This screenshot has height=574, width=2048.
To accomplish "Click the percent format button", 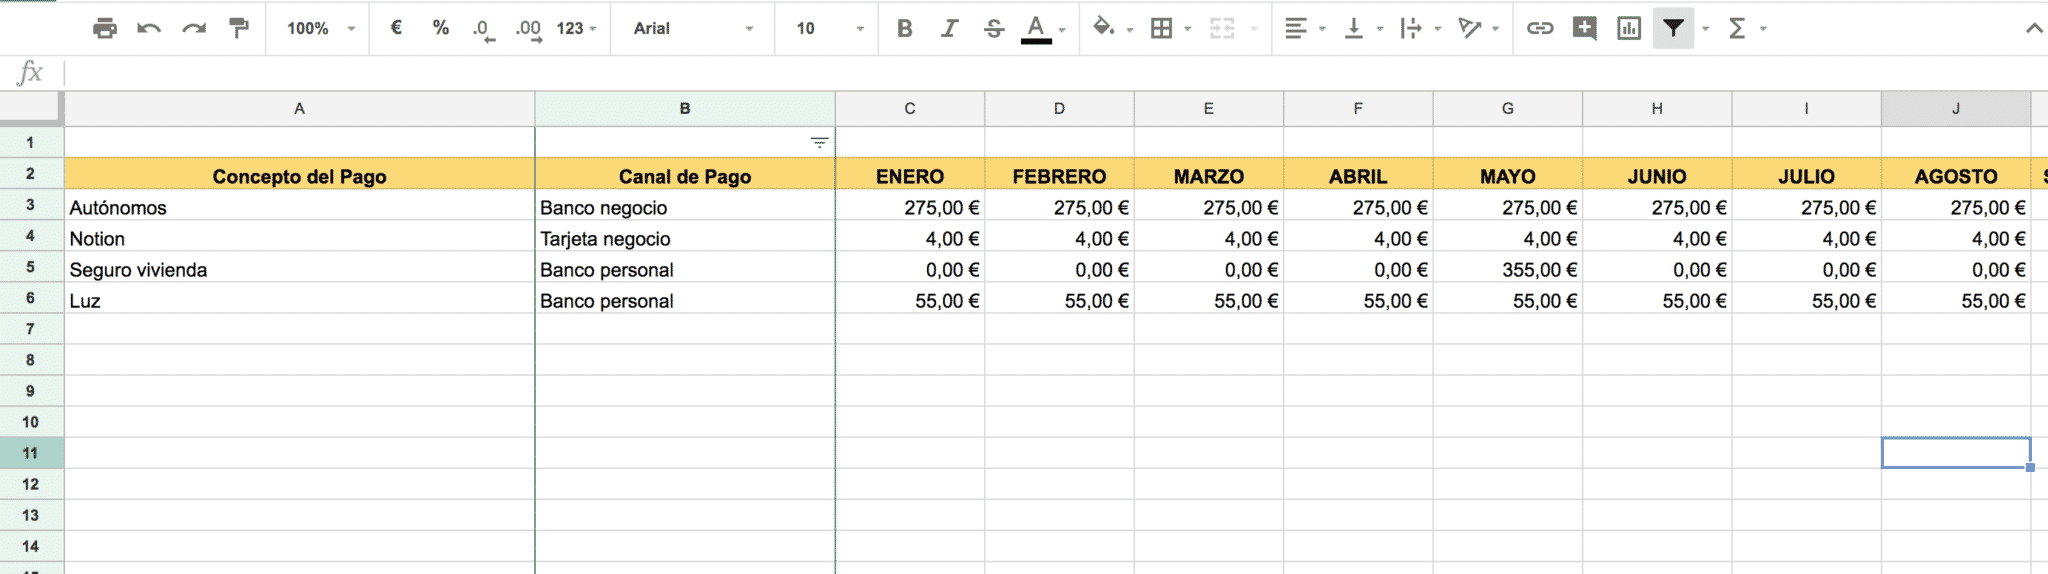I will click(440, 28).
